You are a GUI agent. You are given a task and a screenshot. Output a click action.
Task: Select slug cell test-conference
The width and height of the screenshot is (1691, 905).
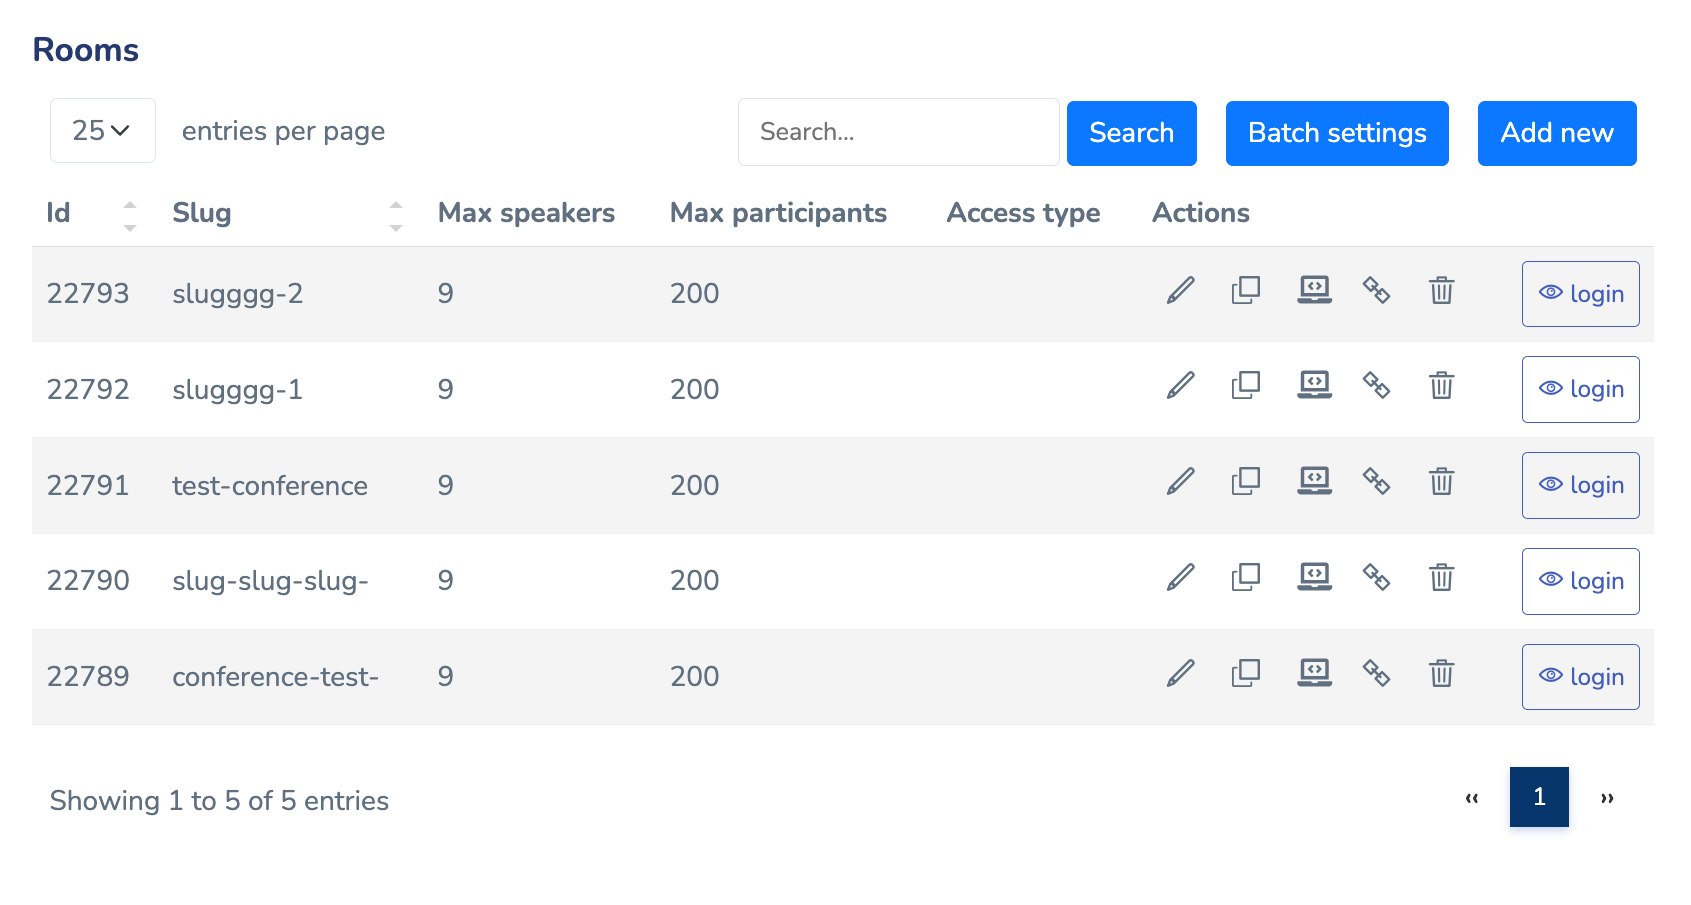(270, 485)
